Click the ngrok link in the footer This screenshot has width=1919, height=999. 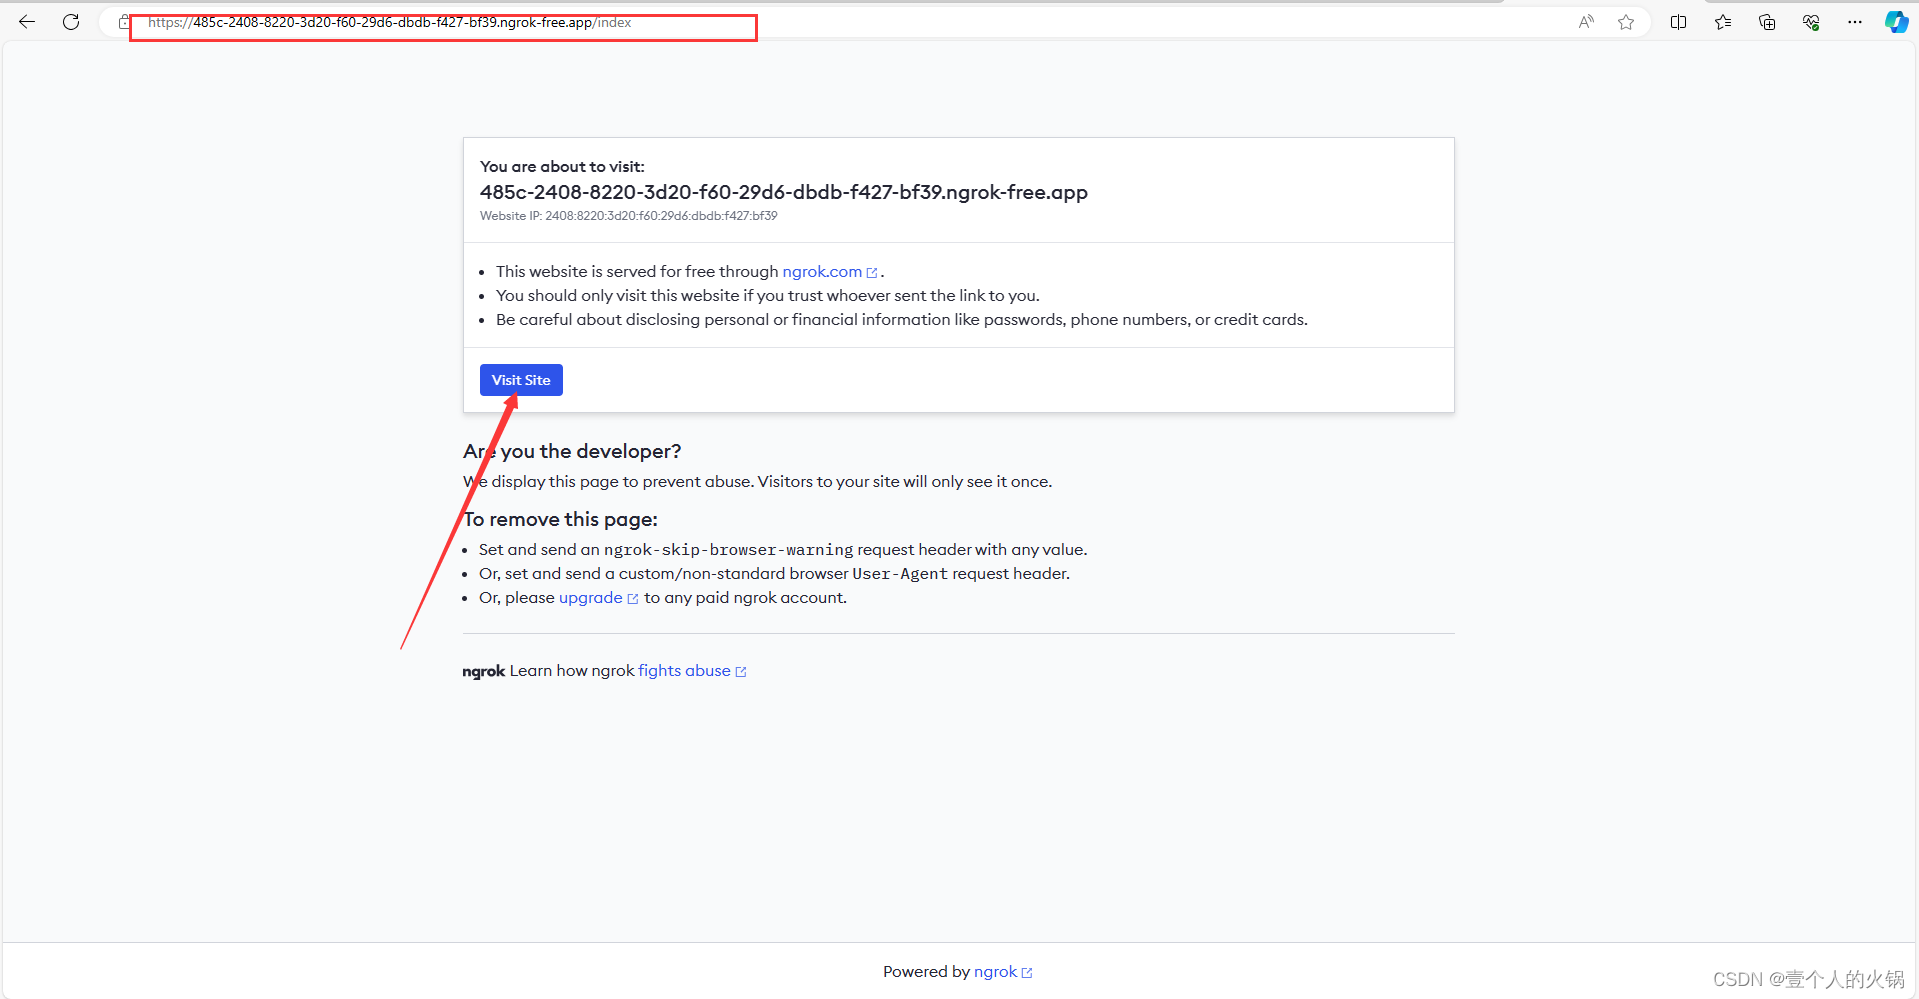click(995, 972)
